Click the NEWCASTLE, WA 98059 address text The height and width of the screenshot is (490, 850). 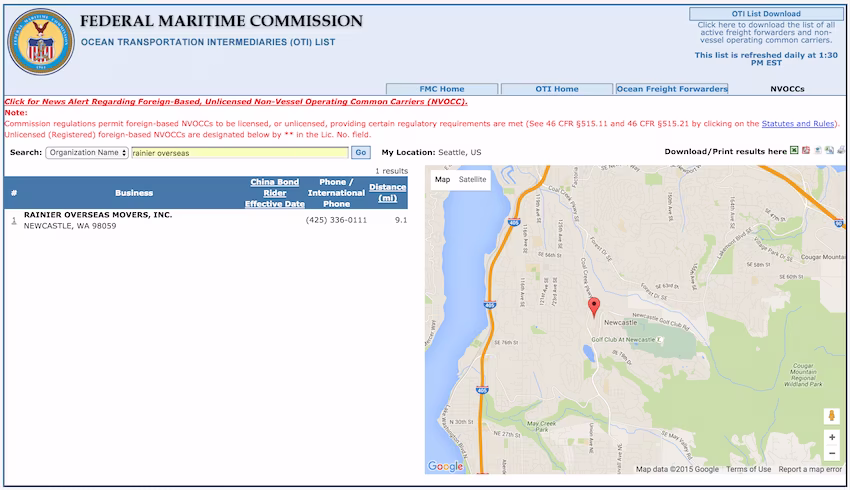click(70, 226)
